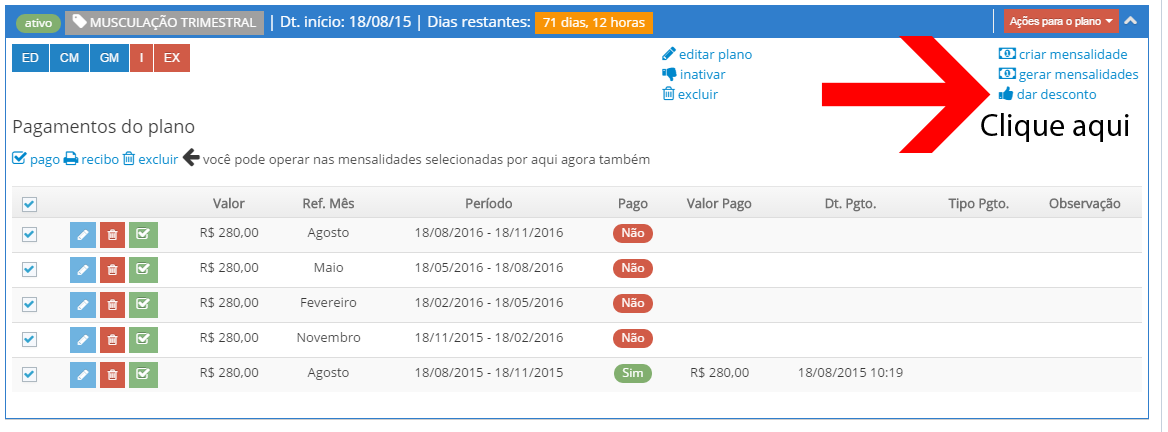Toggle the select-all checkbox in table header
This screenshot has height=432, width=1168.
tap(29, 204)
